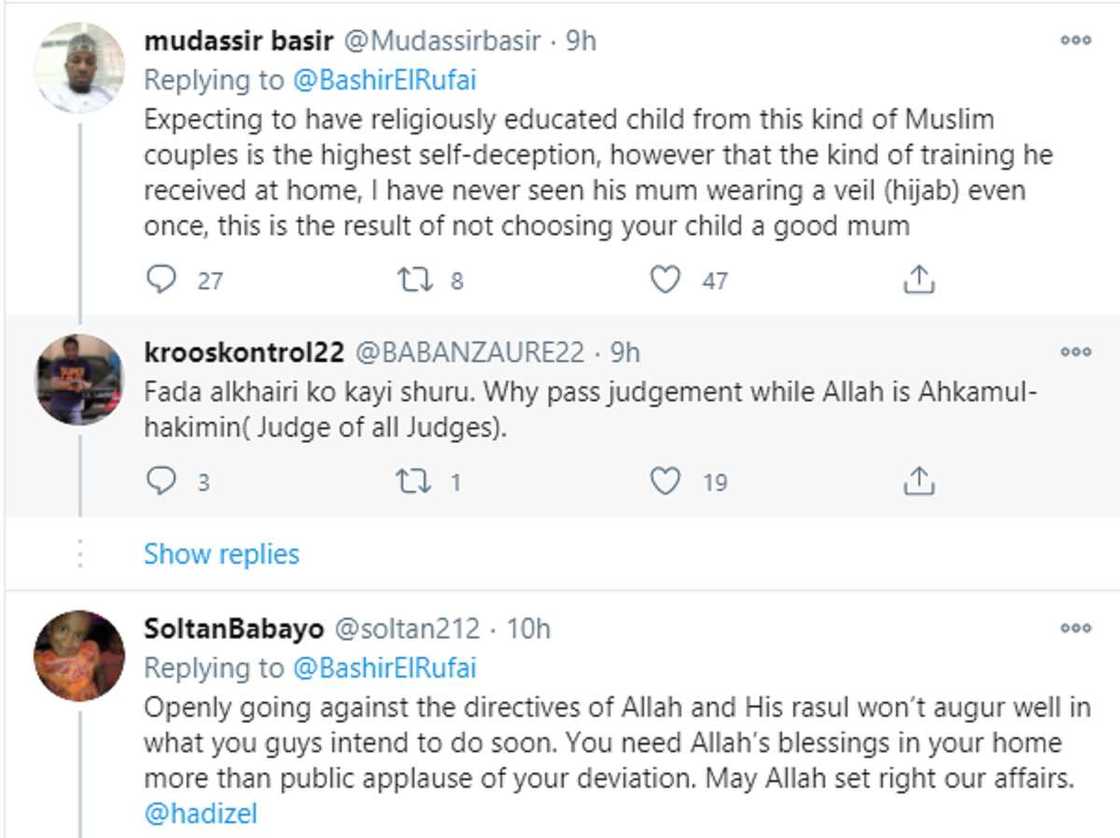Share mudassir basir's tweet

pos(918,281)
